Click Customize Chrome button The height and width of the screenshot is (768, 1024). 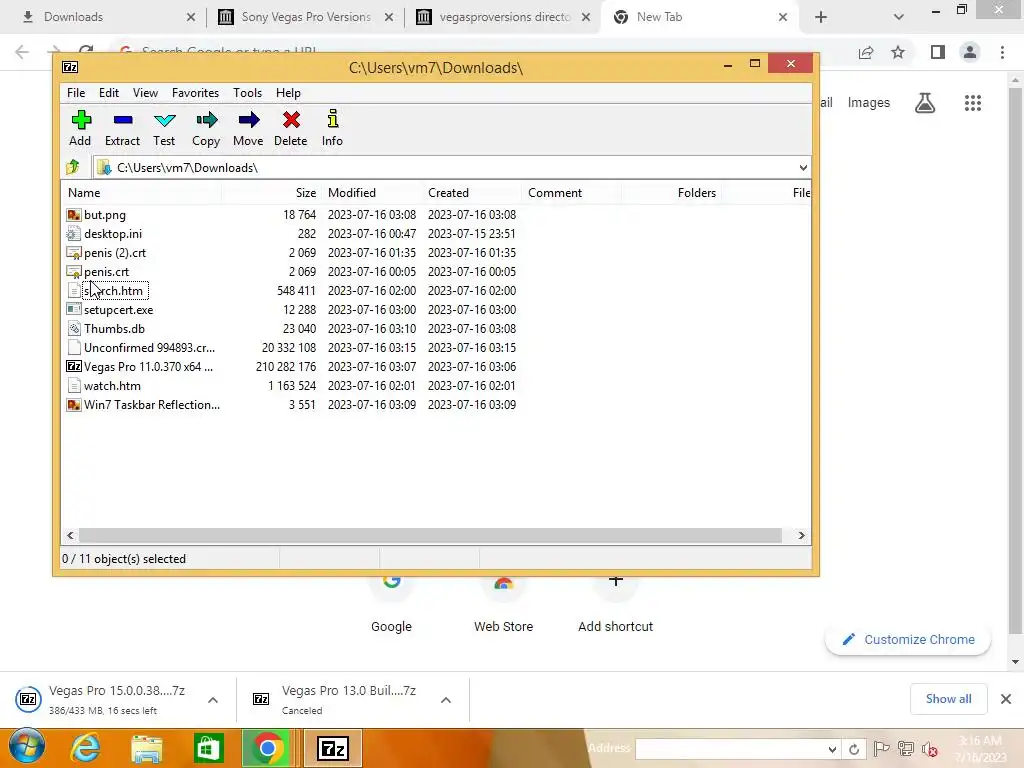point(908,639)
